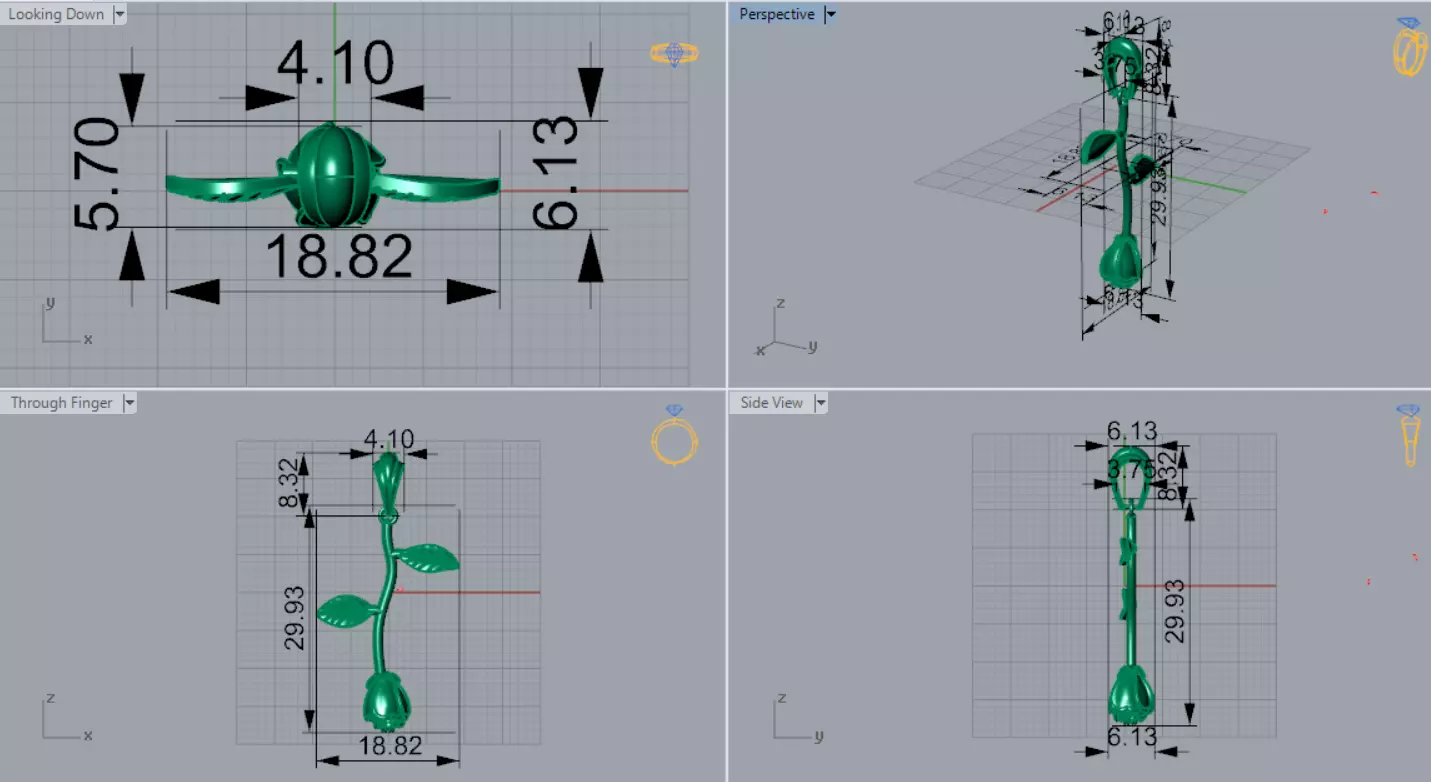
Task: Click the ring icon in Looking Down viewport
Action: 675,53
